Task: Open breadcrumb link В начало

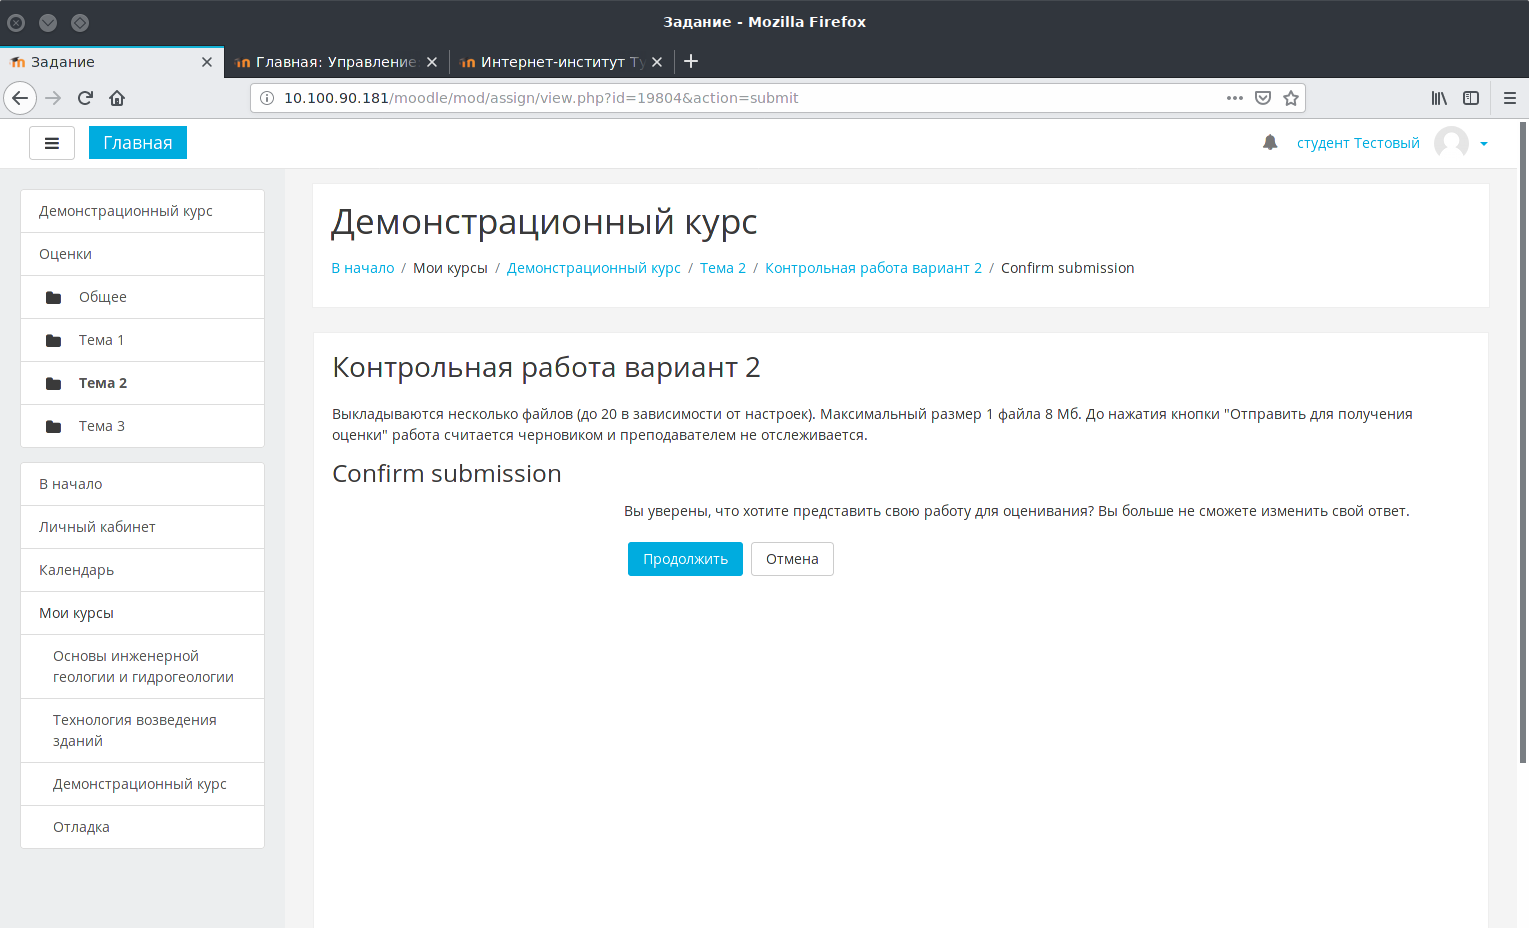Action: coord(363,268)
